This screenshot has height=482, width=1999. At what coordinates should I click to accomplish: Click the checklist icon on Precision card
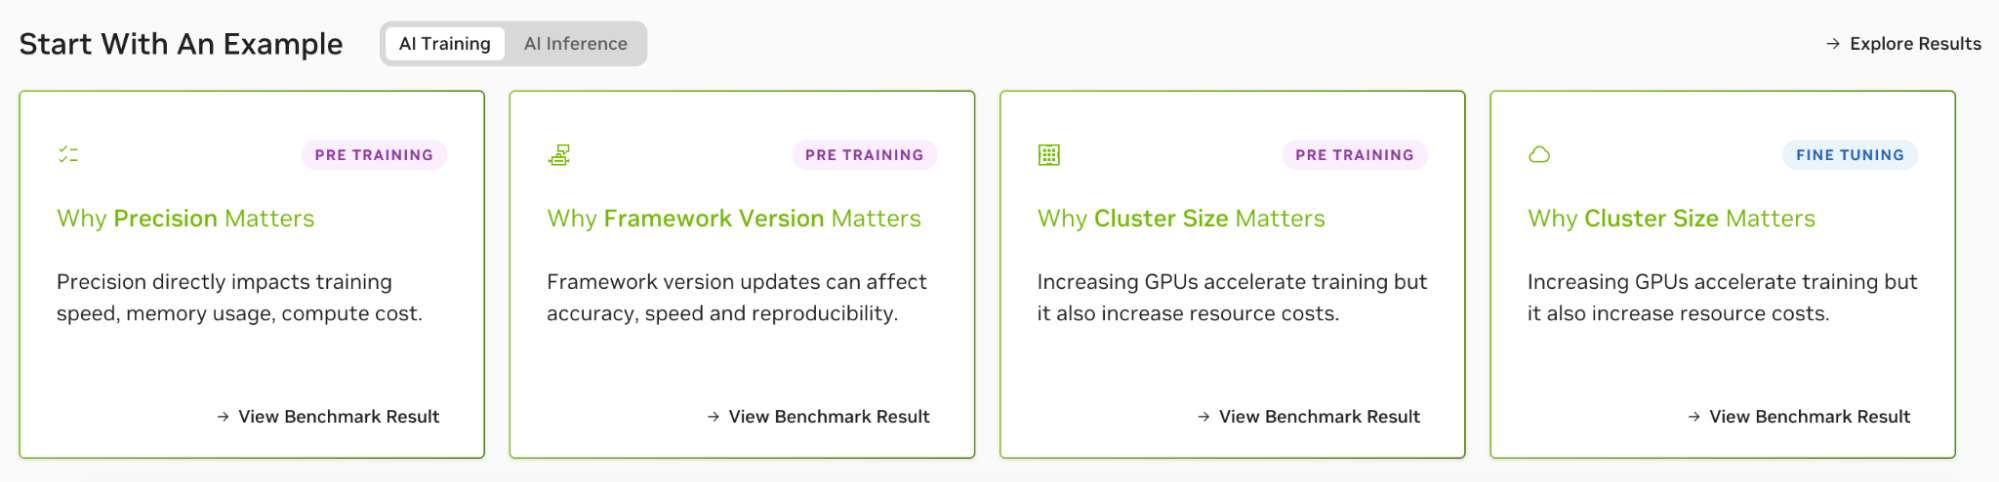pyautogui.click(x=68, y=154)
